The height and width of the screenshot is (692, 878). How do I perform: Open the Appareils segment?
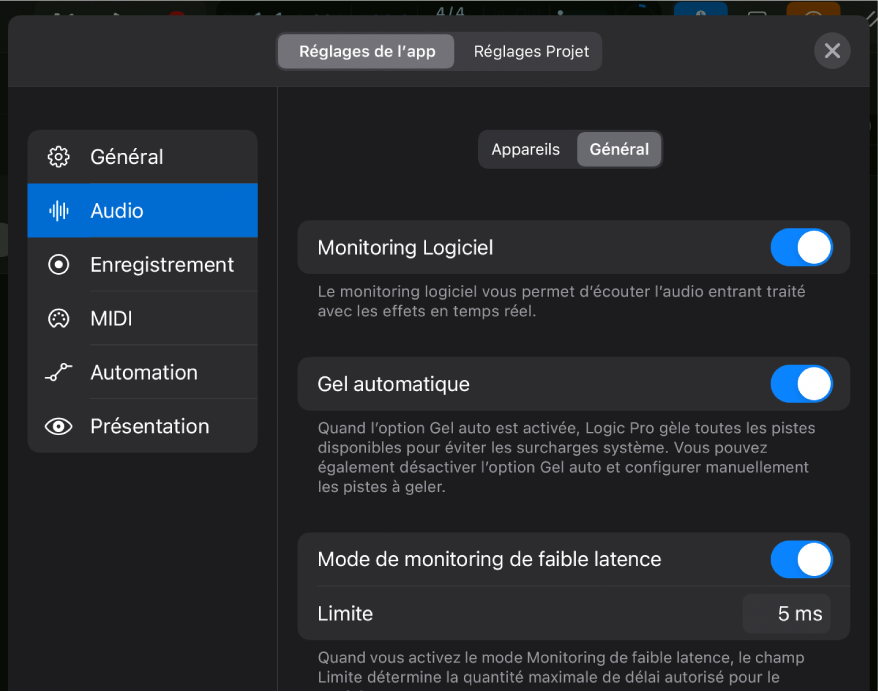pos(526,150)
